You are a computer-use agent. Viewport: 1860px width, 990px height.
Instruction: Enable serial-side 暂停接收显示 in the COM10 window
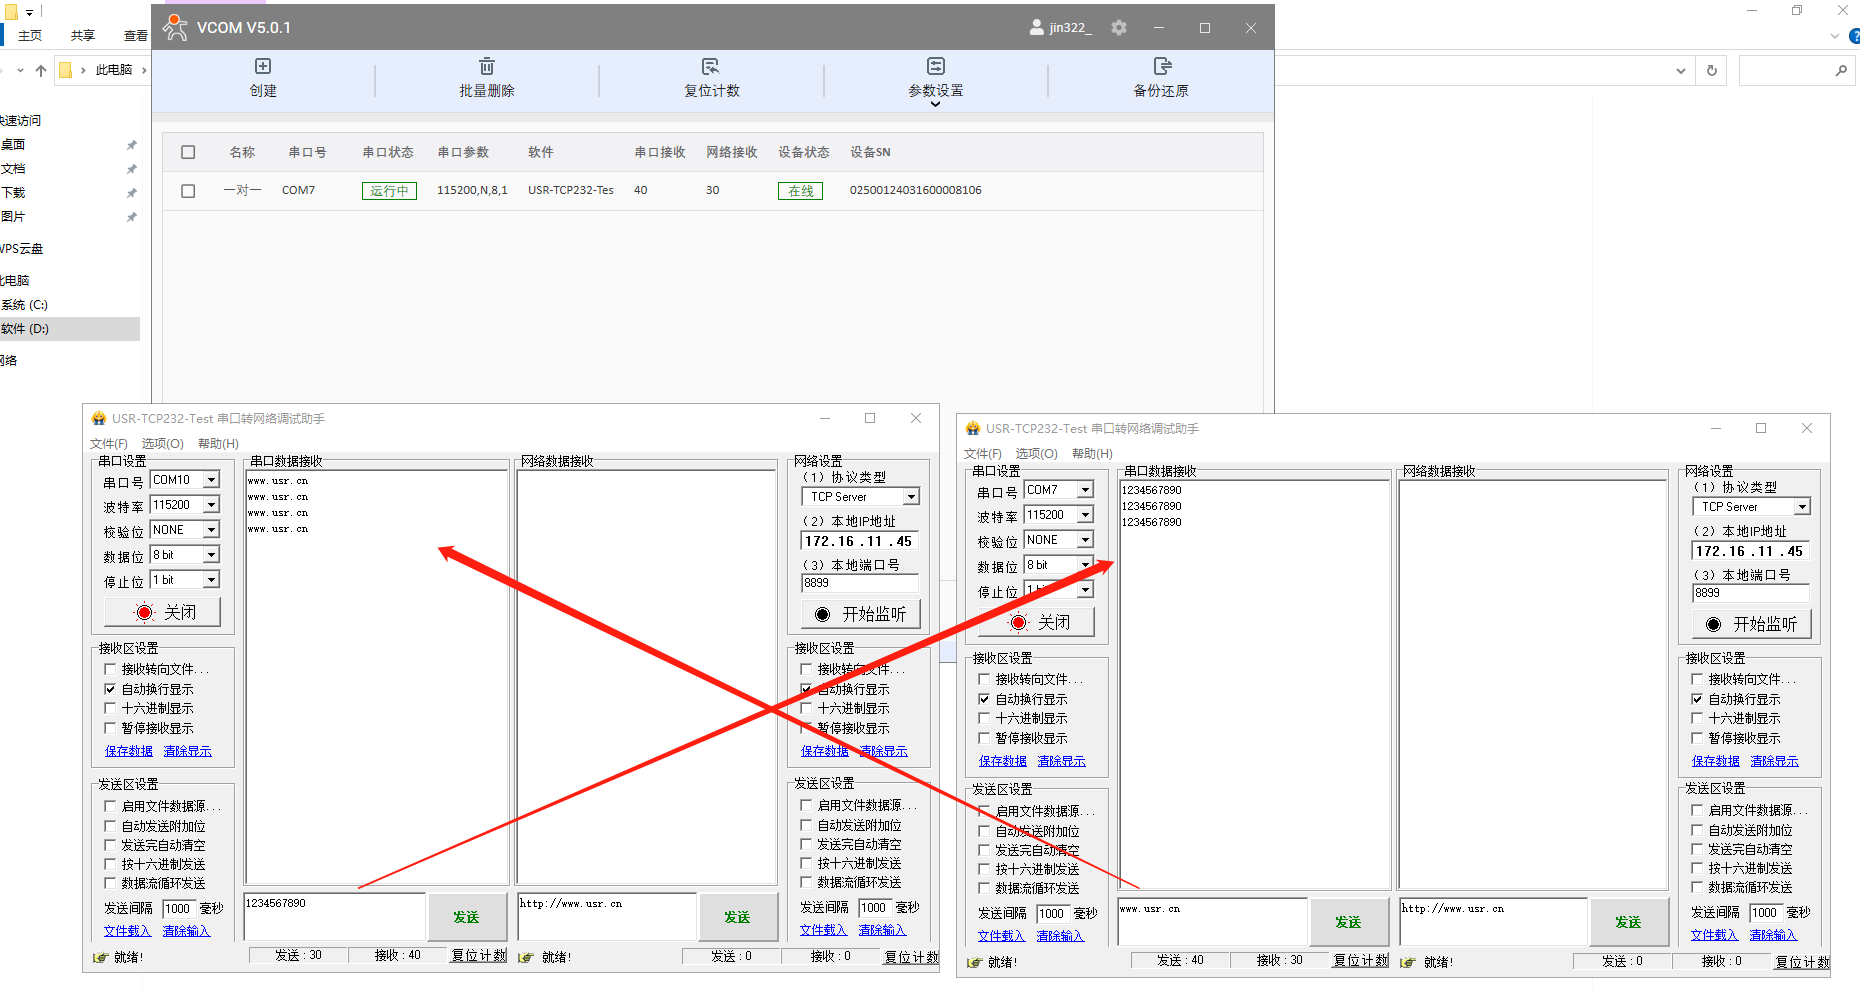tap(110, 728)
